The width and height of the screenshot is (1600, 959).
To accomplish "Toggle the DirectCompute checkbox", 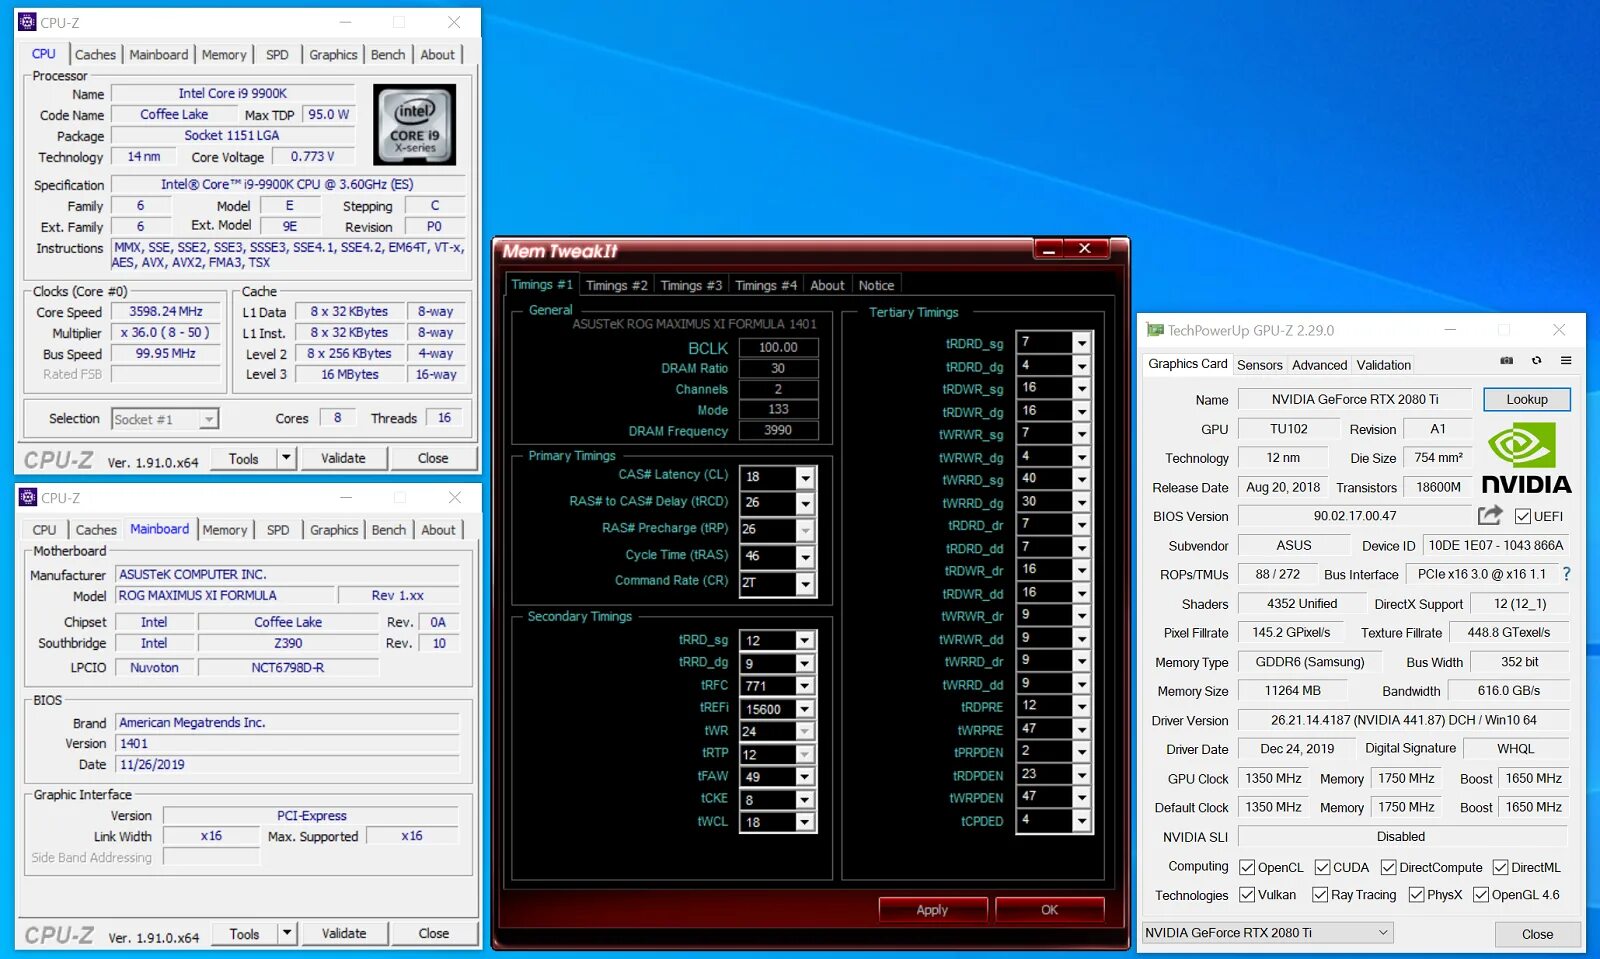I will [1388, 867].
